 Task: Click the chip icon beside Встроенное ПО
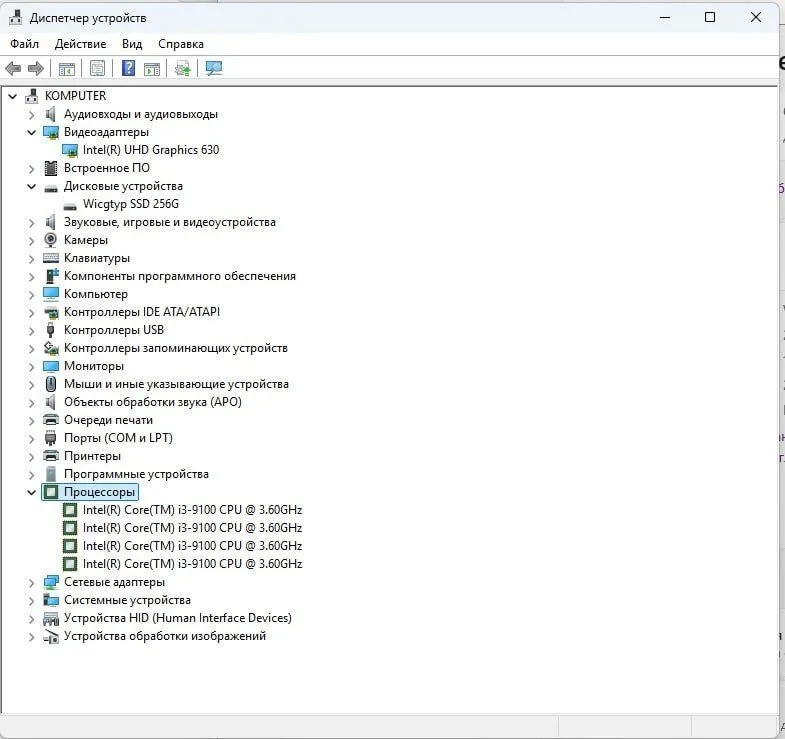51,168
